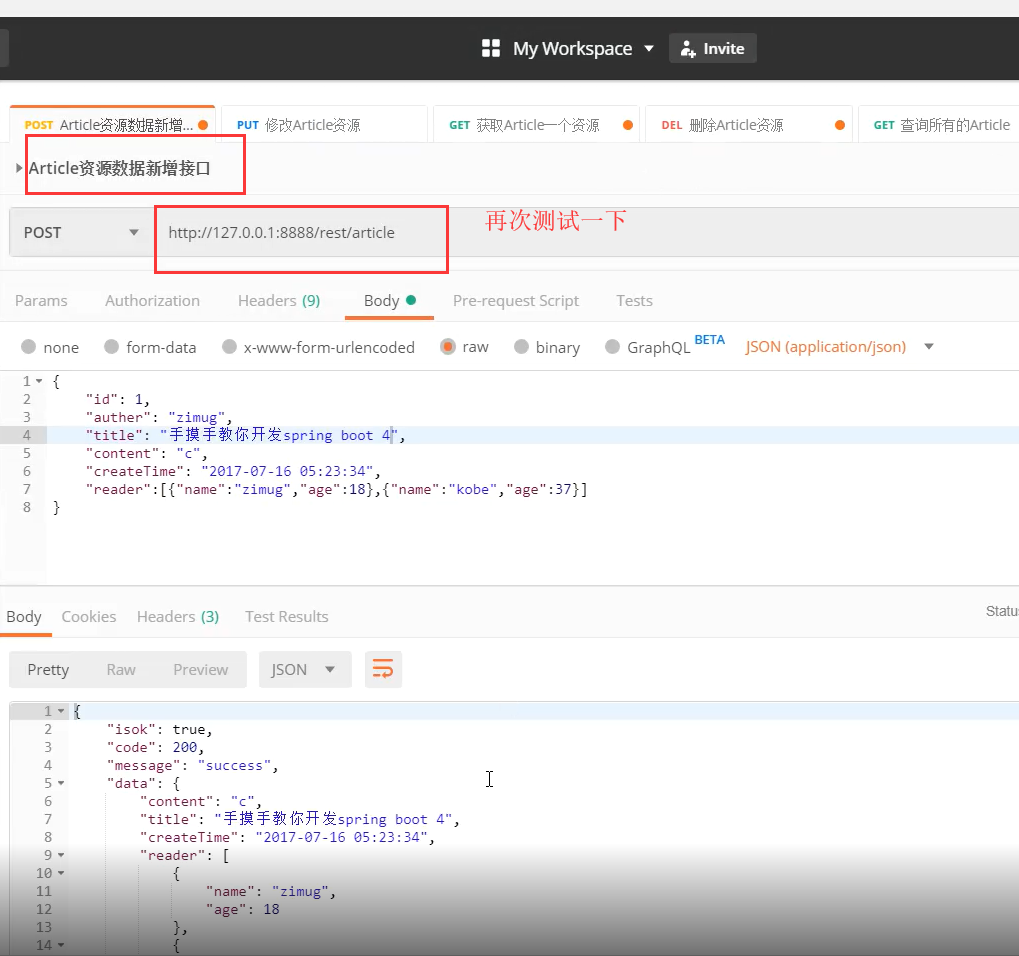Click the "createTime" line in request body
The width and height of the screenshot is (1019, 956).
[x=233, y=471]
